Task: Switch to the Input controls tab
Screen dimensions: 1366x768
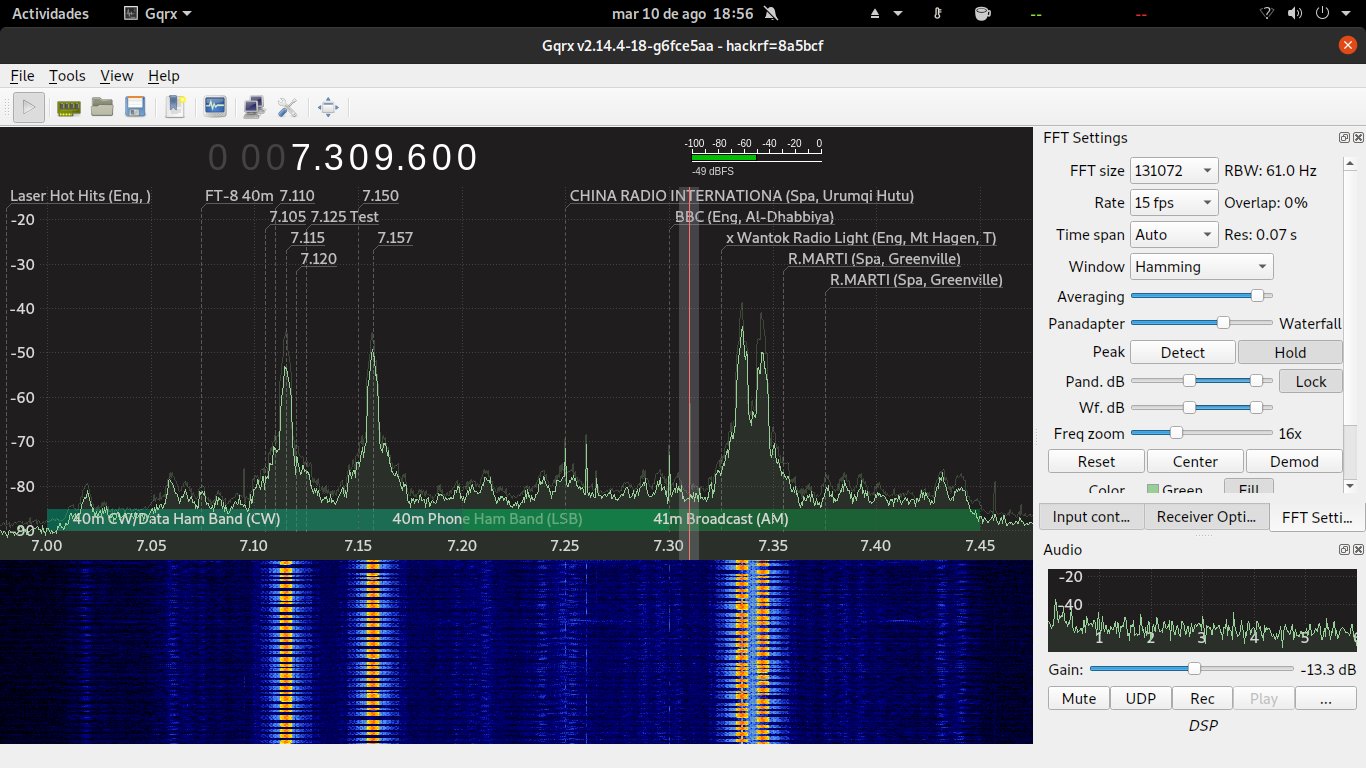Action: [1091, 516]
